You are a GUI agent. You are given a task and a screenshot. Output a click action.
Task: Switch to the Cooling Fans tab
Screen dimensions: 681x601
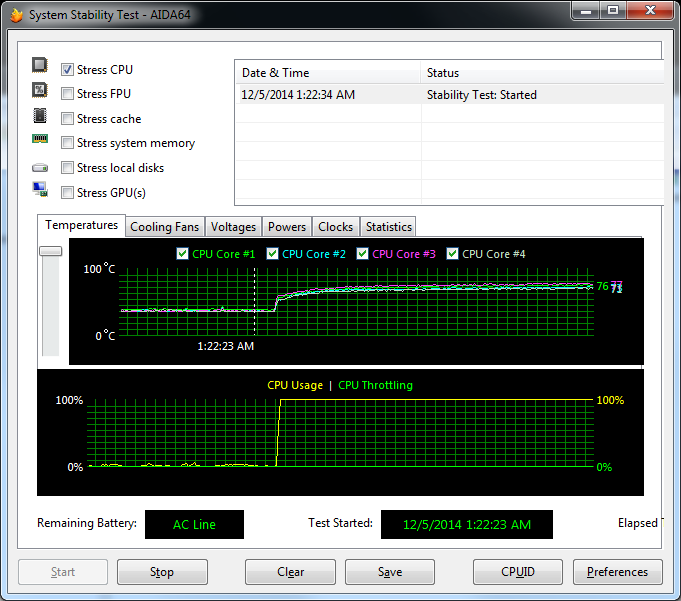point(165,227)
